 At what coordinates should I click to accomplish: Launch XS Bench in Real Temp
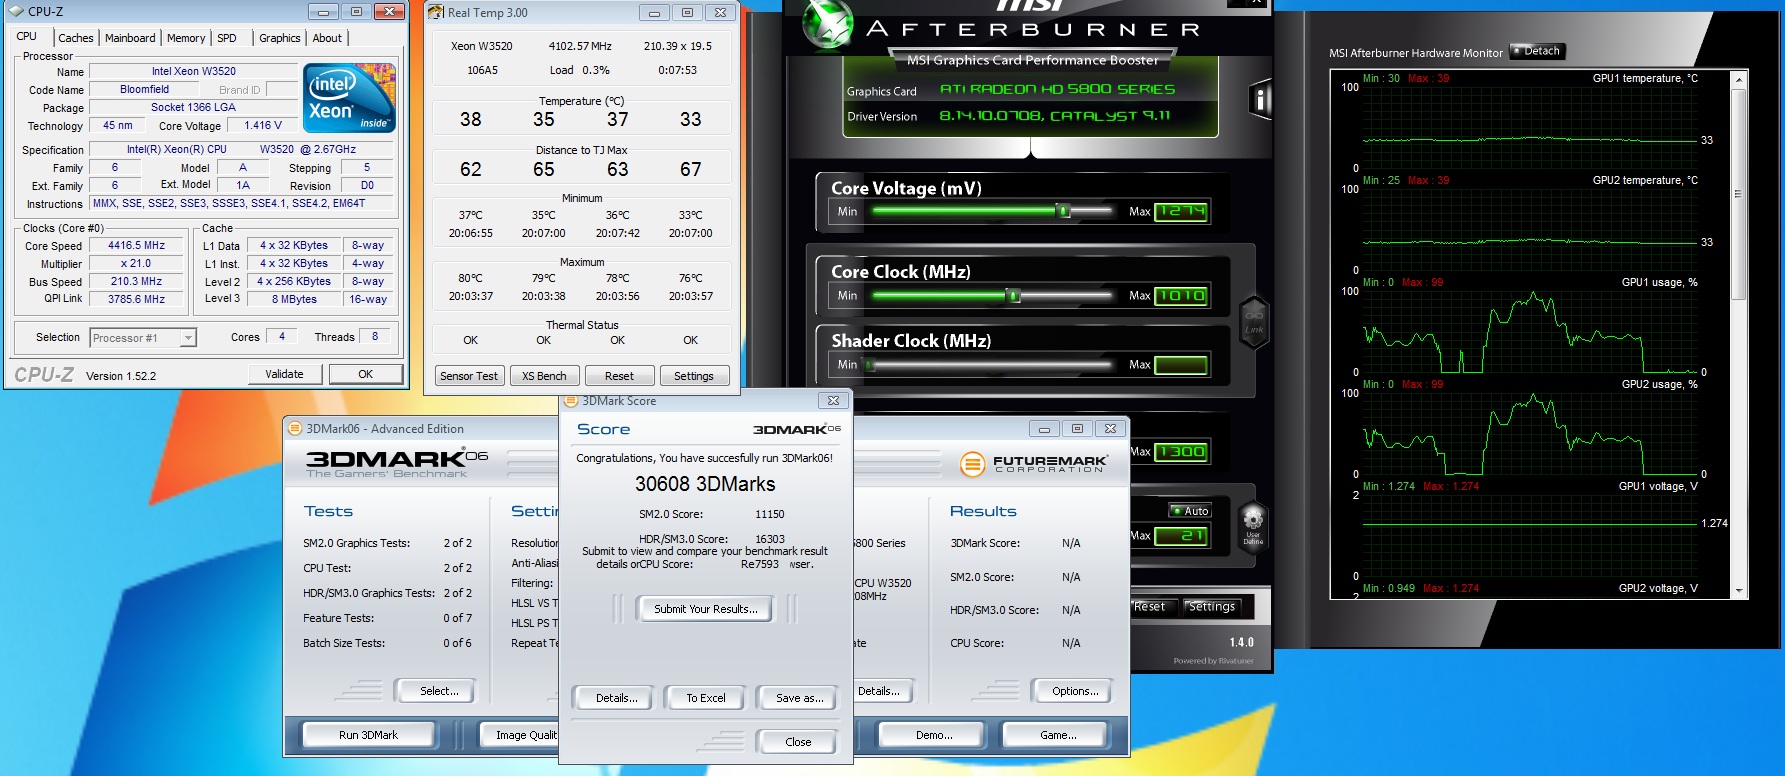point(544,376)
